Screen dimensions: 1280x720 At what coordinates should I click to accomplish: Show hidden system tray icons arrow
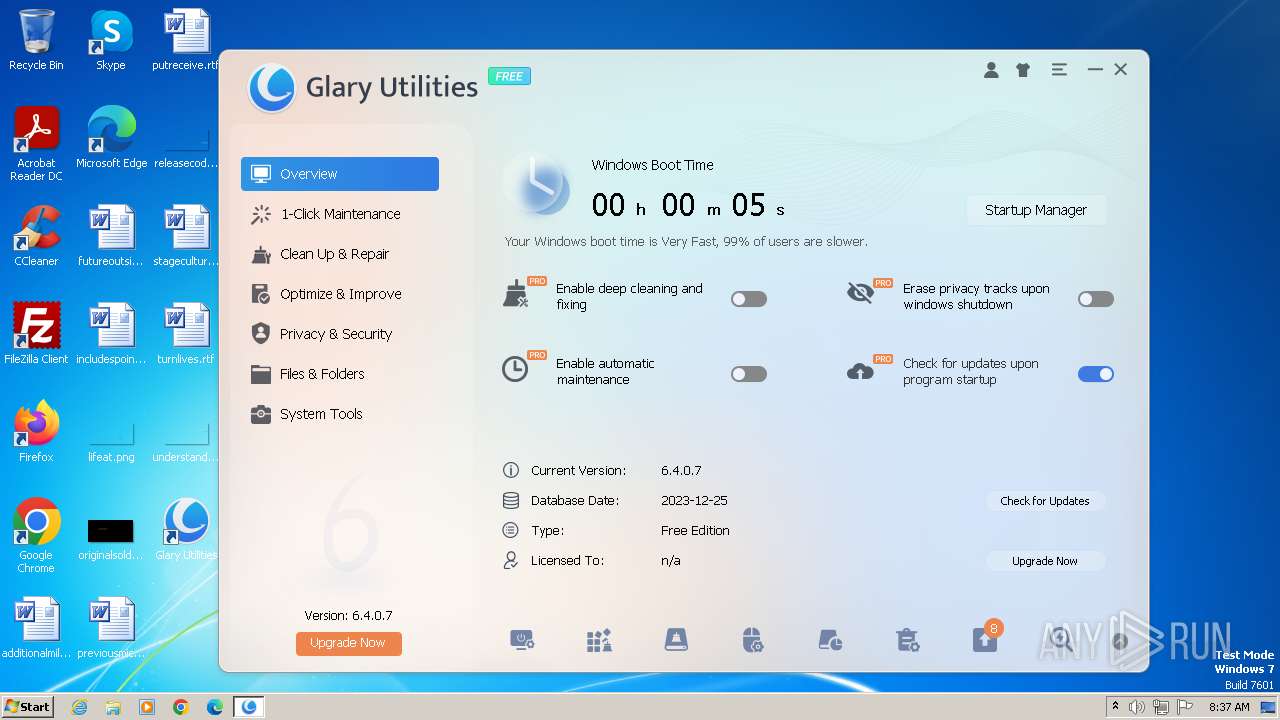coord(1115,707)
